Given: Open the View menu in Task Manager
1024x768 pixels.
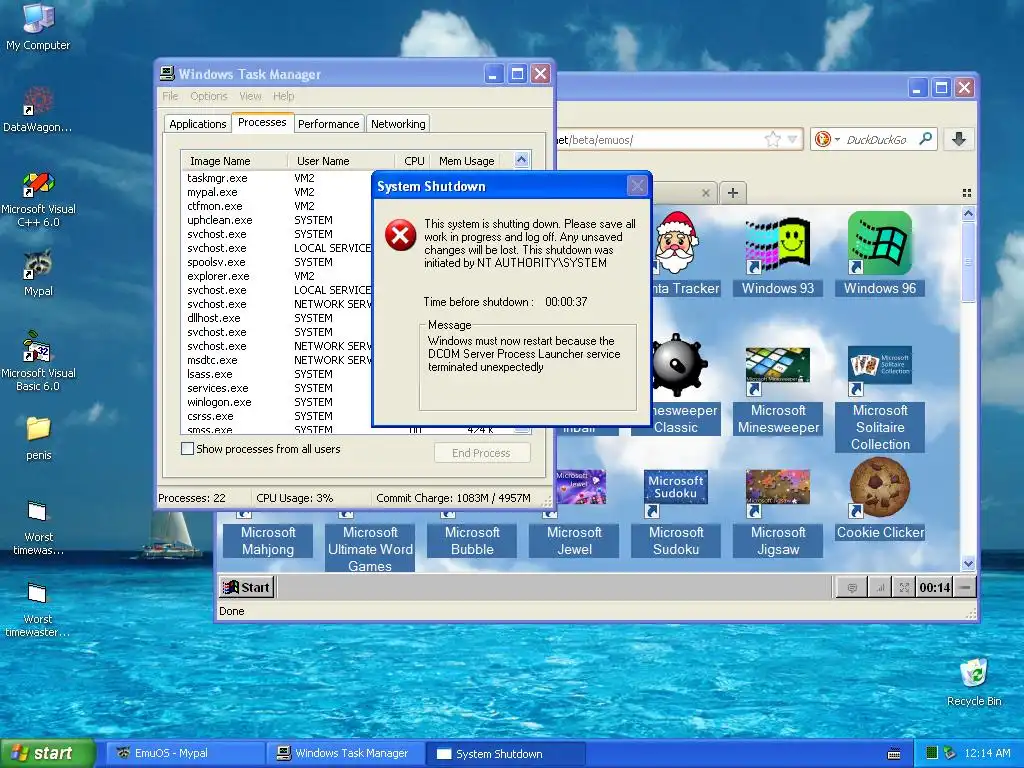Looking at the screenshot, I should pos(250,96).
